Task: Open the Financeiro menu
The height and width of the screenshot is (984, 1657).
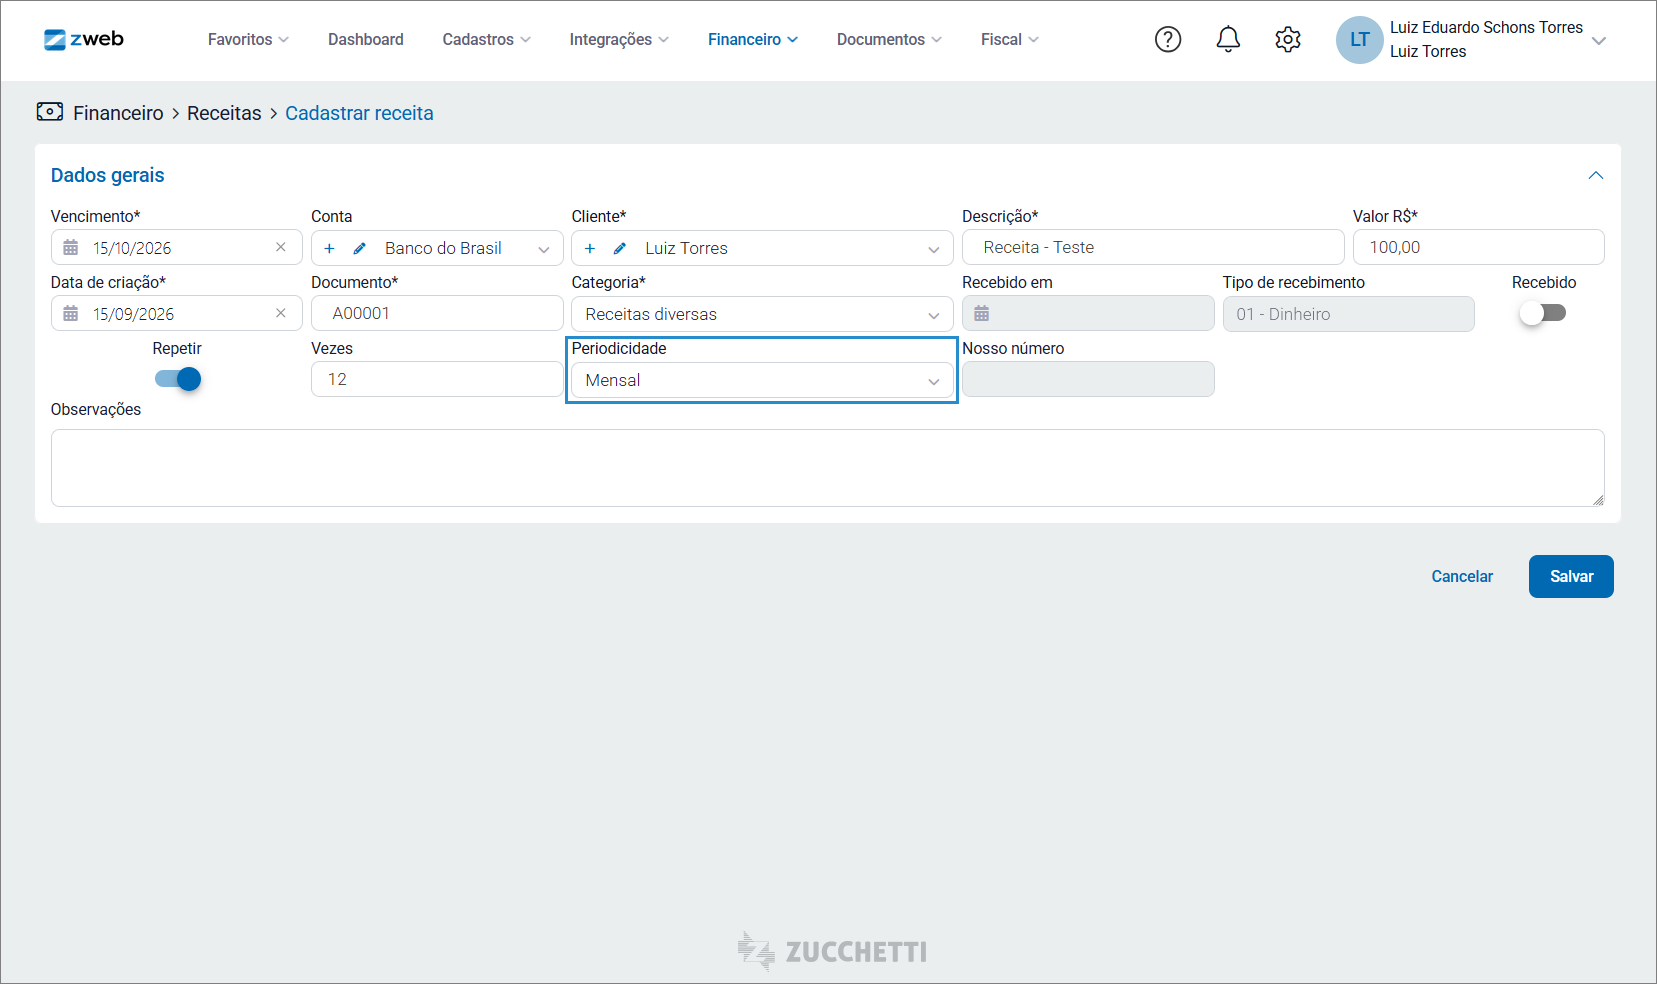Action: 753,39
